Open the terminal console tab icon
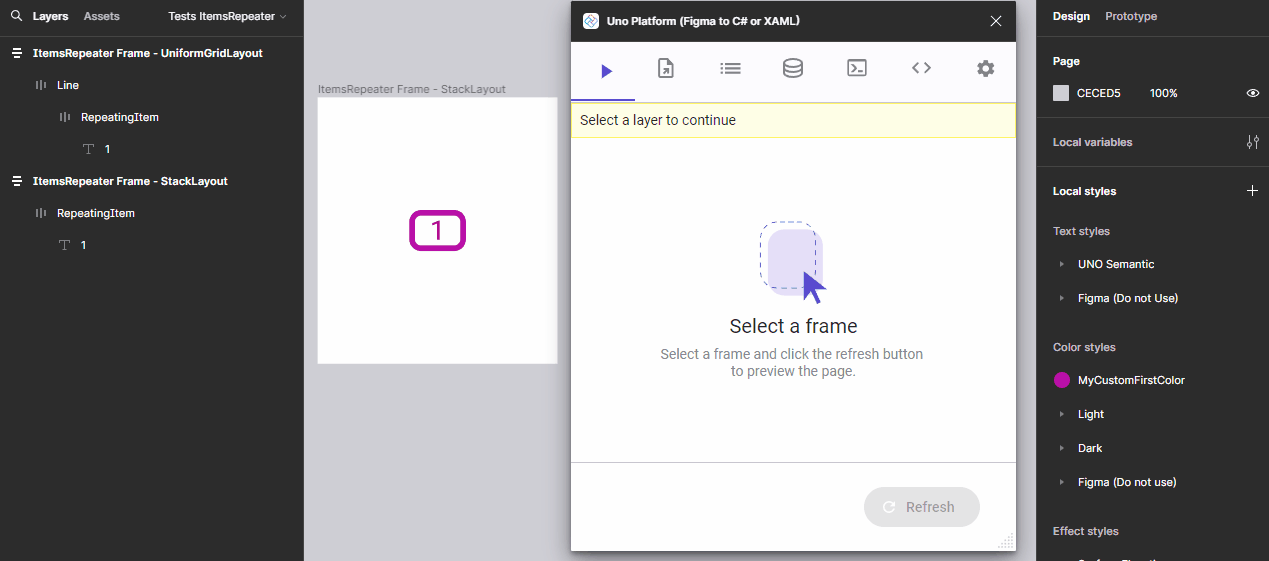This screenshot has width=1269, height=561. pos(857,69)
